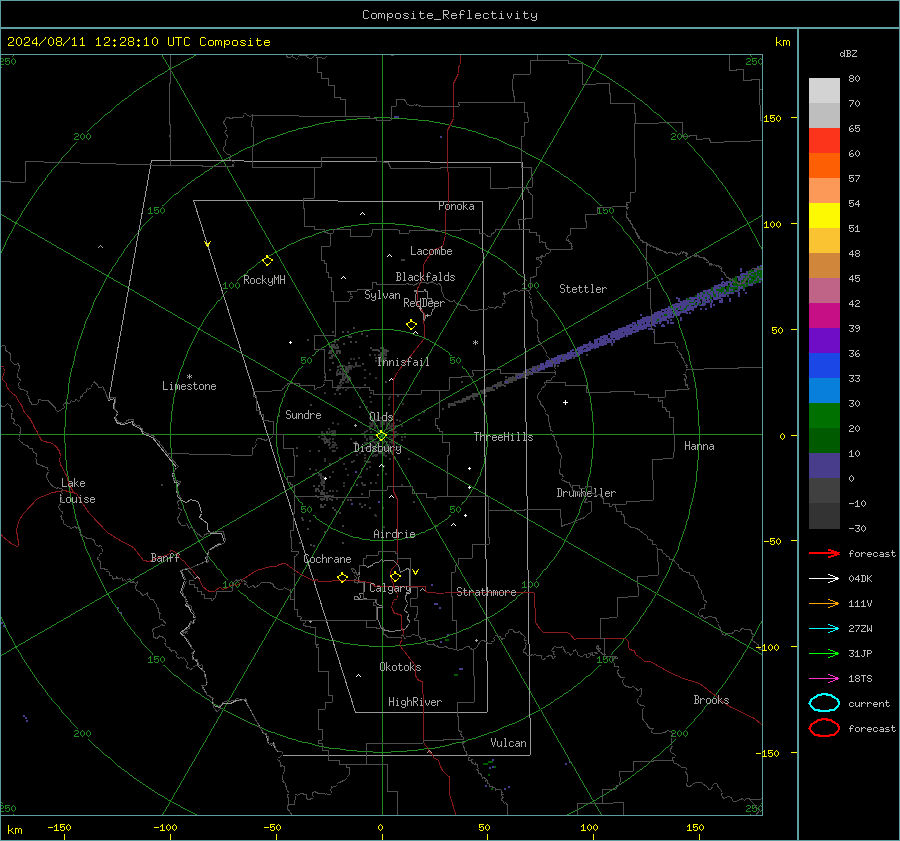Click the yellow V marker right of Calgary diamond
Viewport: 900px width, 841px height.
tap(415, 572)
